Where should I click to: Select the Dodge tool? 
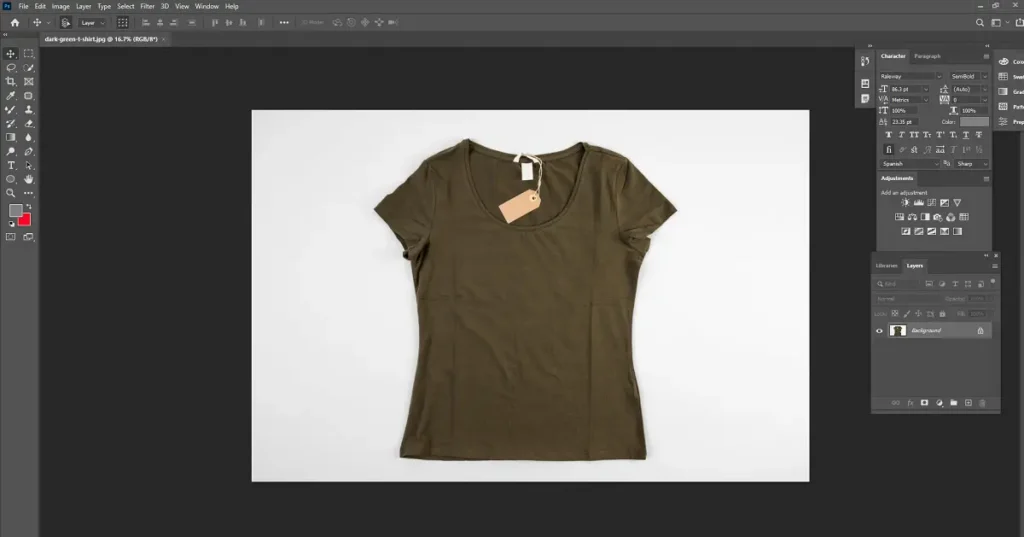pos(10,152)
